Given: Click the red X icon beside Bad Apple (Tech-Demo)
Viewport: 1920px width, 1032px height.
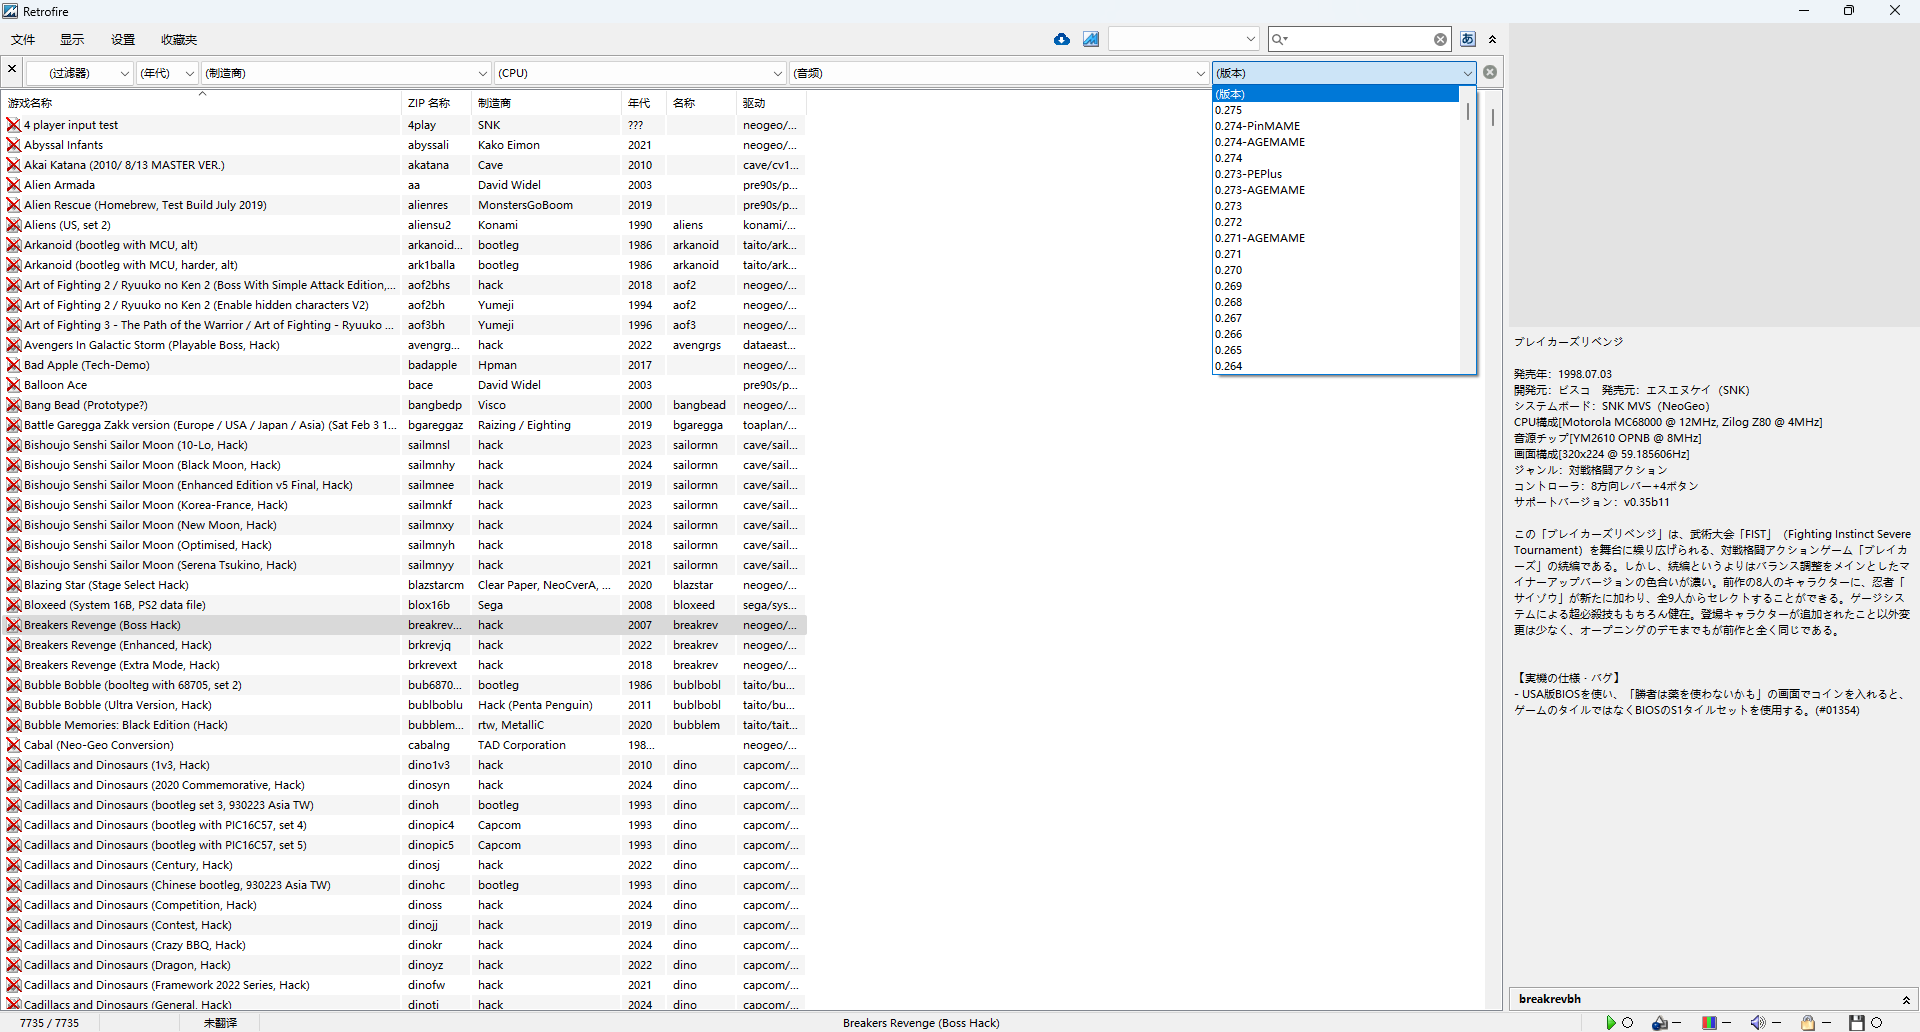Looking at the screenshot, I should click(x=14, y=365).
